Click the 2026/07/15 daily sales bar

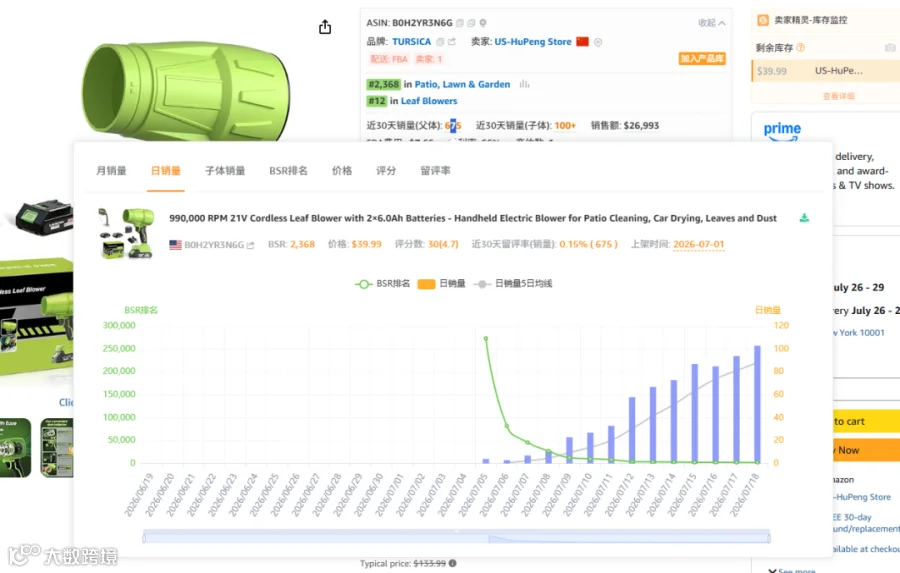pyautogui.click(x=695, y=413)
